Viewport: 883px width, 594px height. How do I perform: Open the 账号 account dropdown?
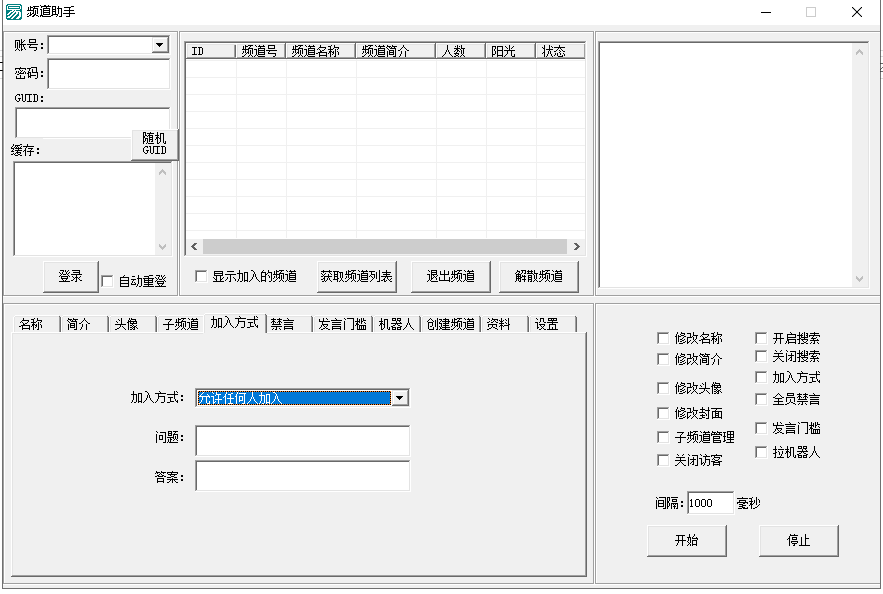point(160,45)
